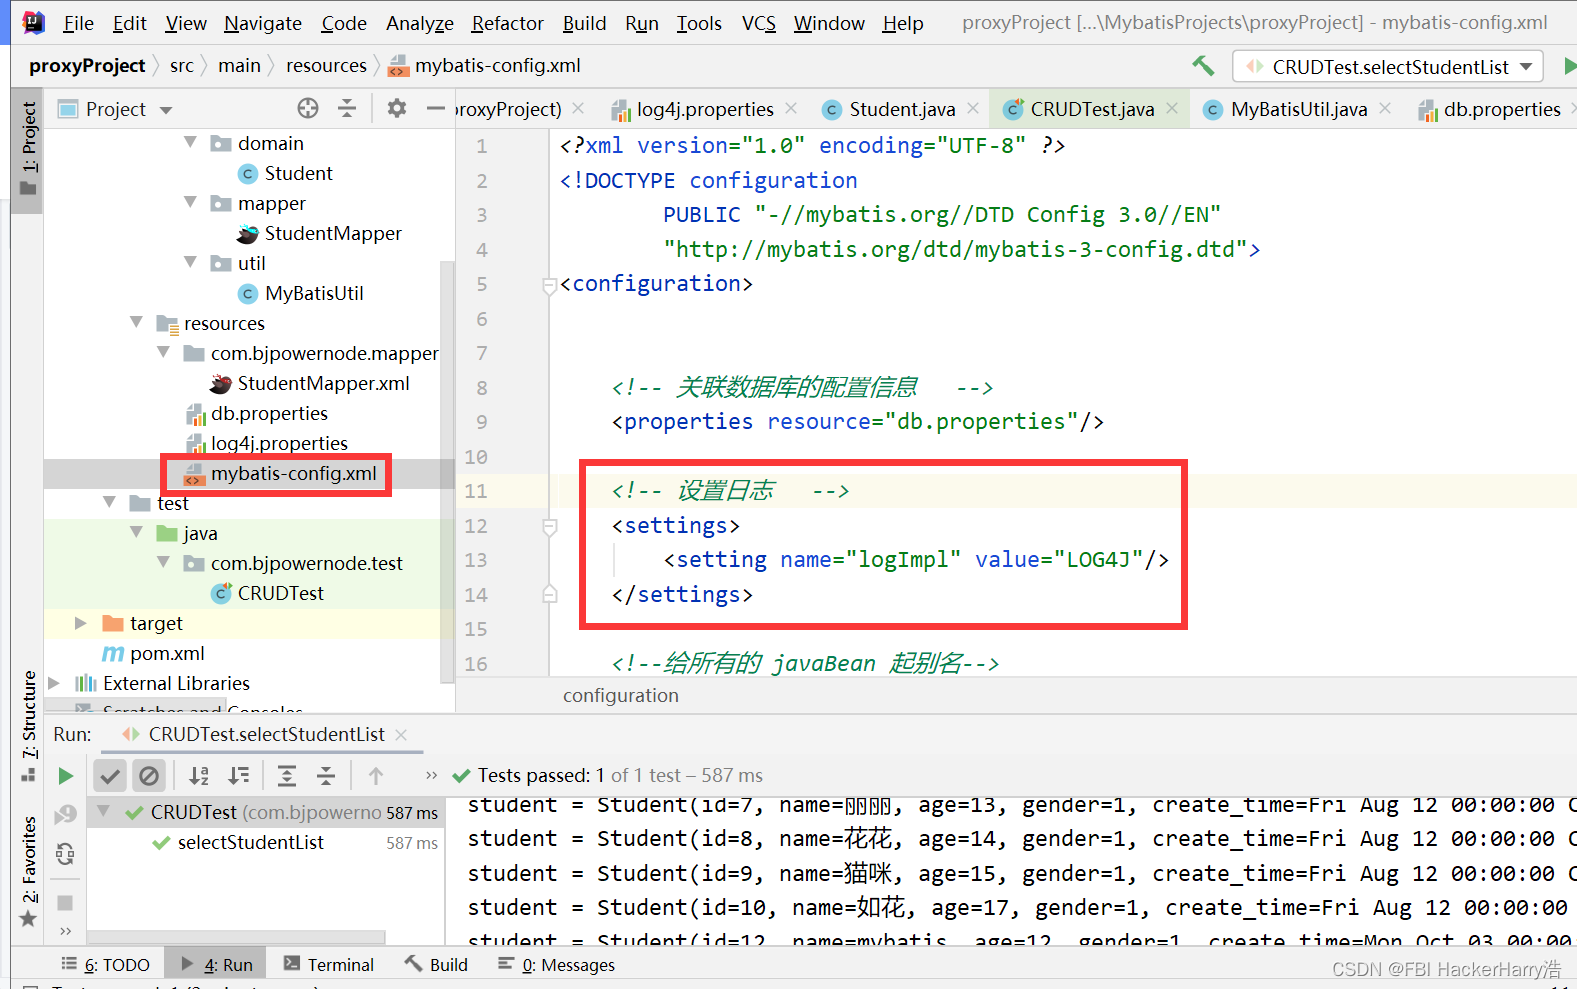Image resolution: width=1577 pixels, height=989 pixels.
Task: Select pom.xml in project tree
Action: pos(167,653)
